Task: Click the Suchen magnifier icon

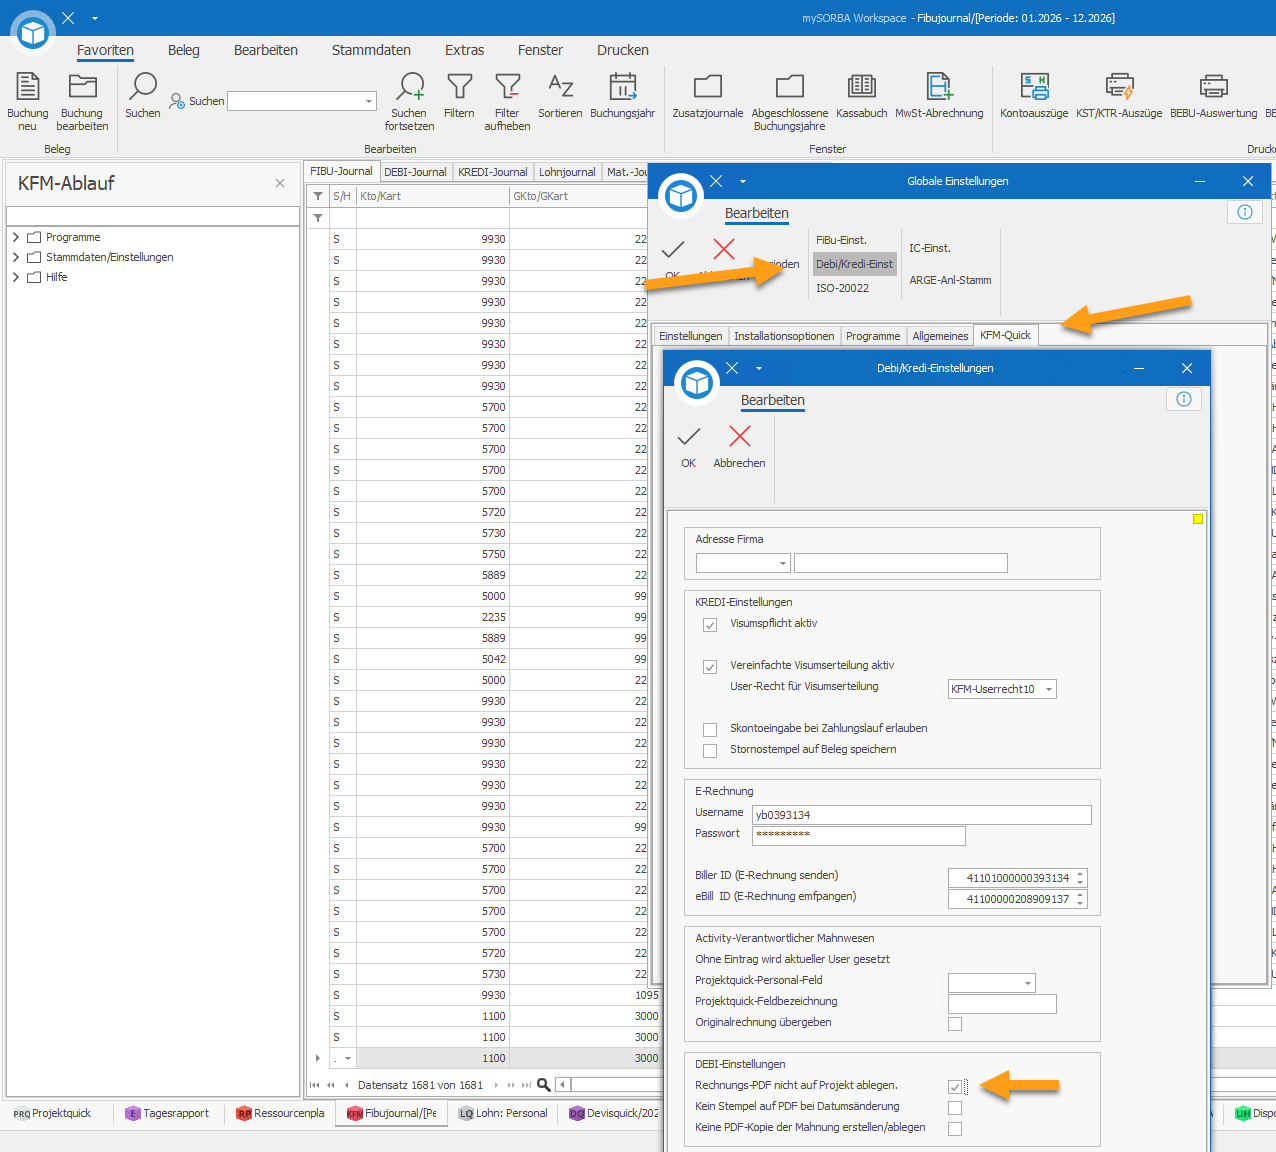Action: tap(143, 87)
